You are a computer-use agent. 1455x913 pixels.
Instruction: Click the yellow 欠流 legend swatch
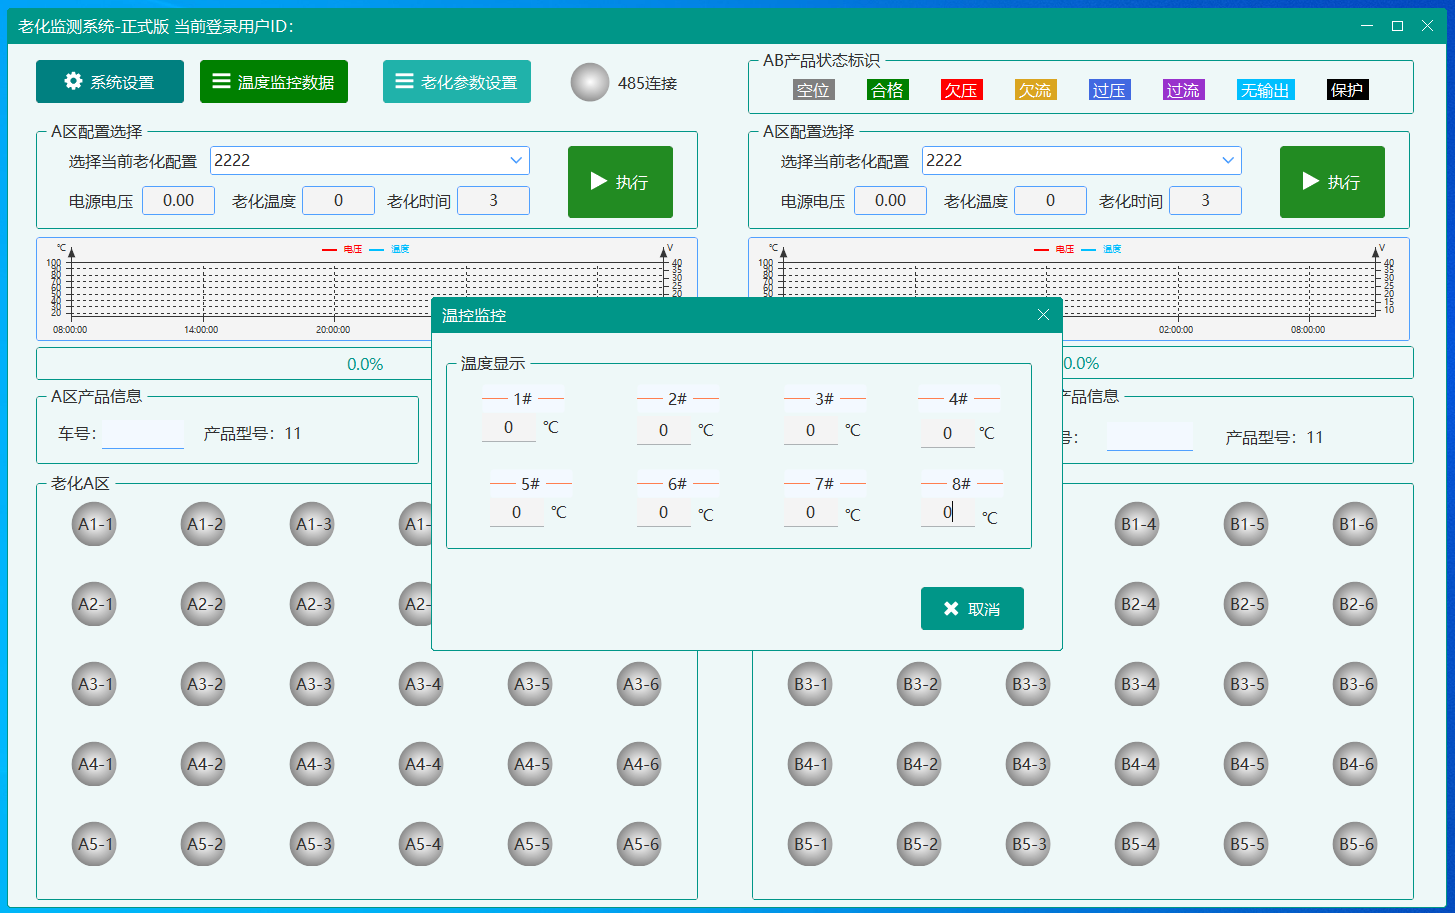(x=1035, y=90)
